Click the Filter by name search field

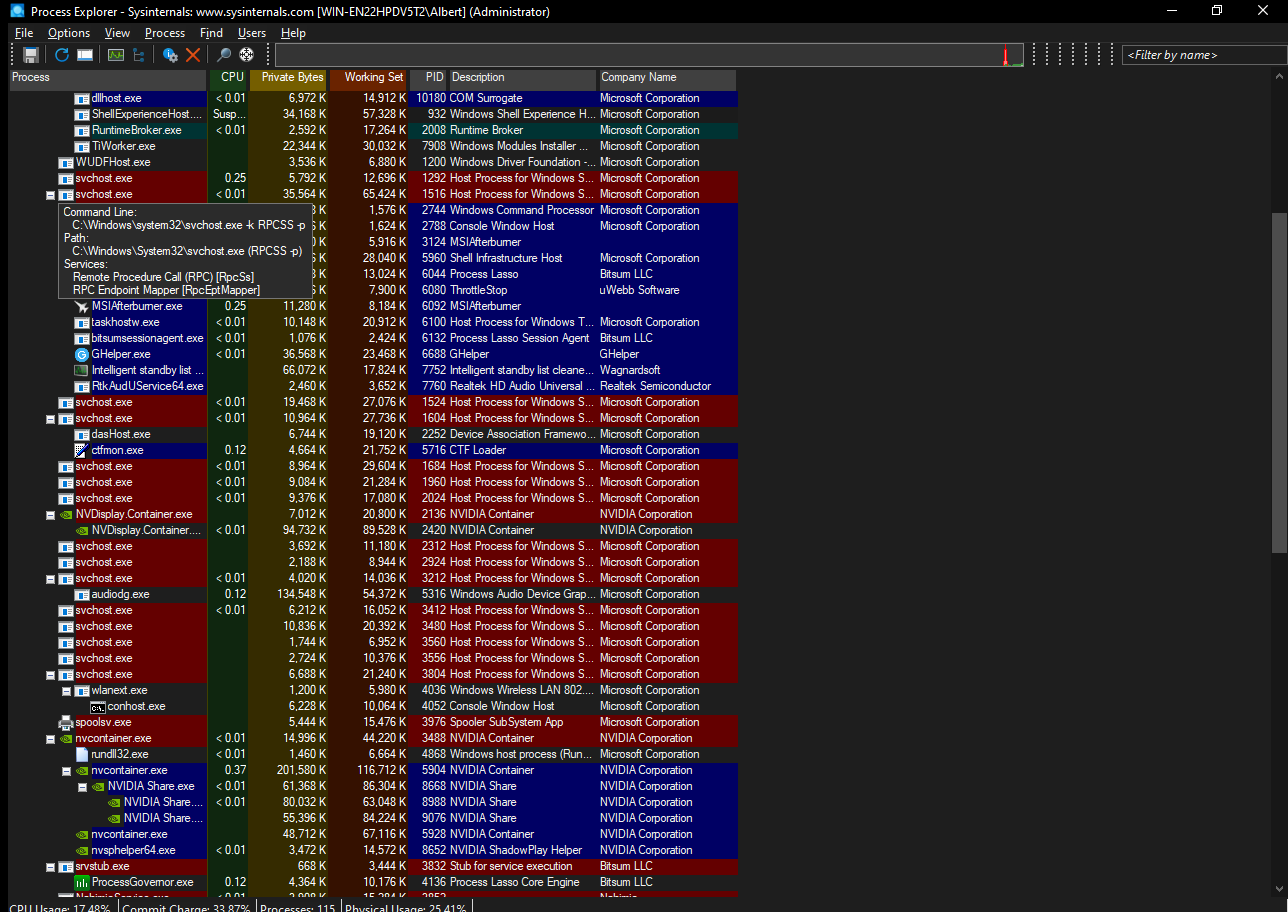pyautogui.click(x=1203, y=55)
